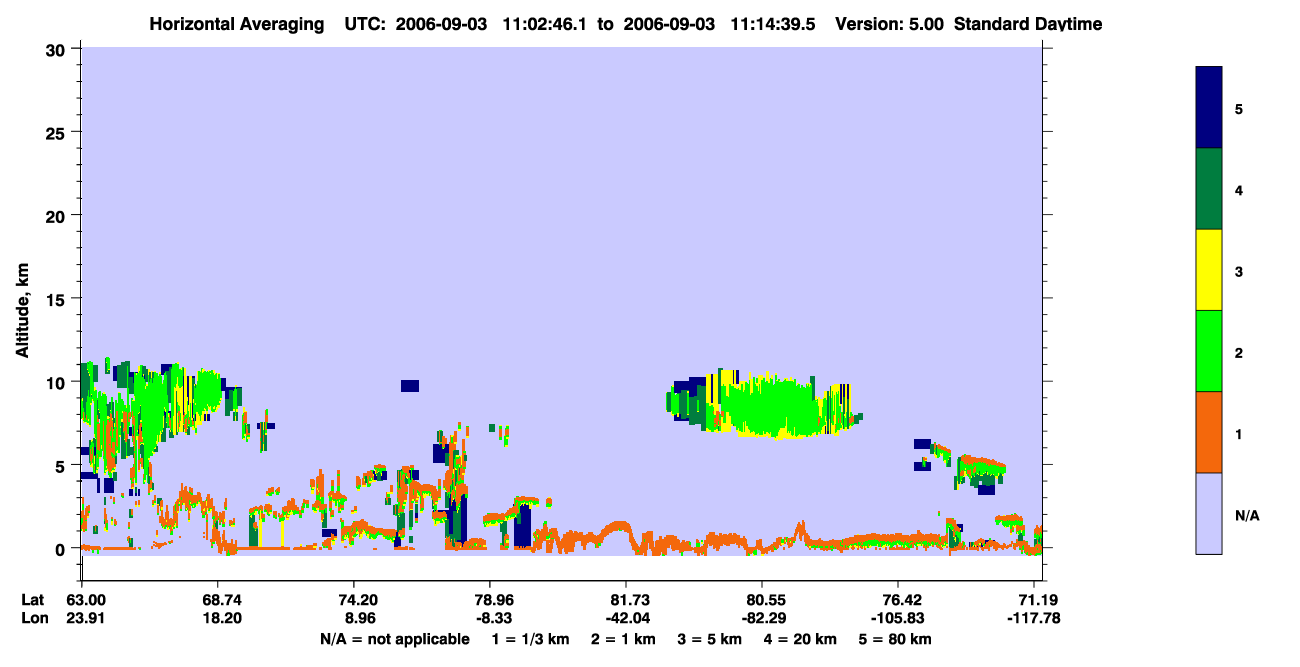Viewport: 1300px width, 667px height.
Task: Click the 'Horizontal Averaging' title text
Action: [x=237, y=23]
